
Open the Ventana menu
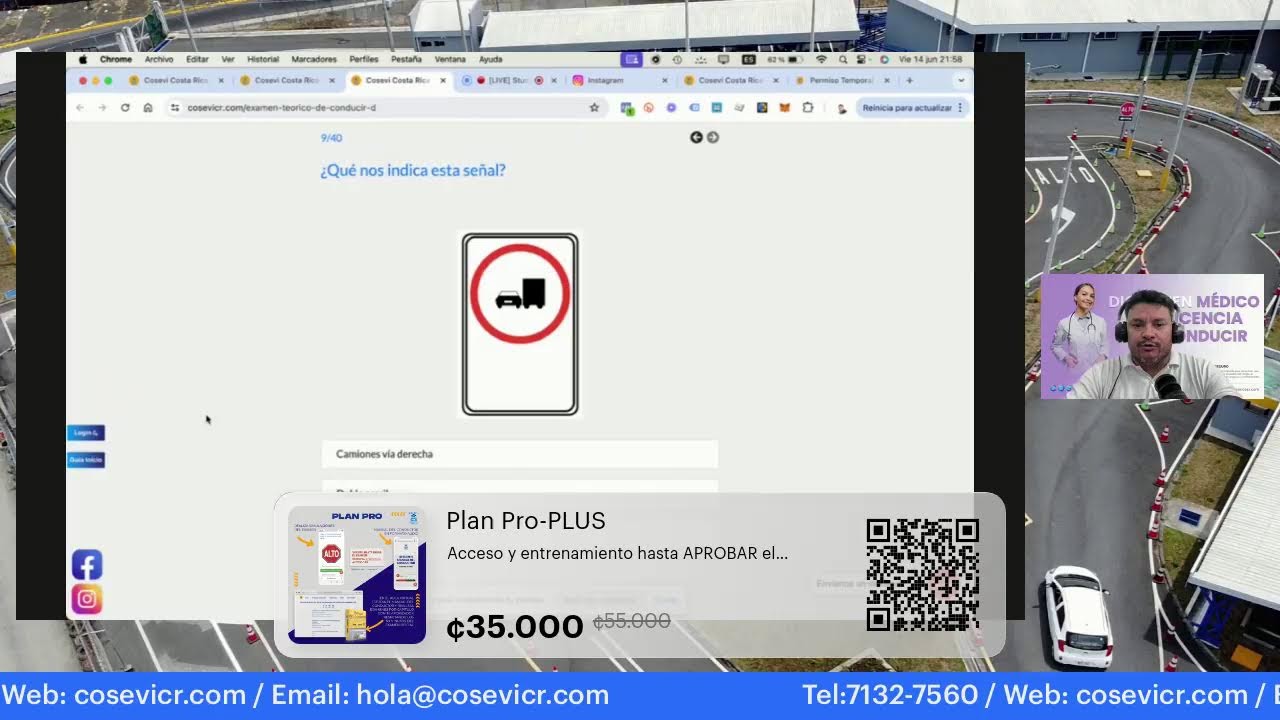tap(450, 59)
